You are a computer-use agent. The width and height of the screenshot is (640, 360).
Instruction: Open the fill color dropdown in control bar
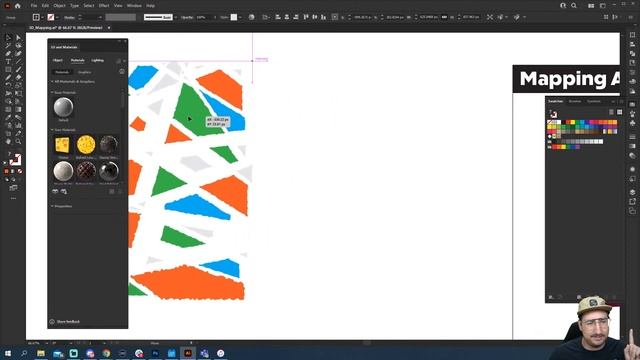point(42,17)
